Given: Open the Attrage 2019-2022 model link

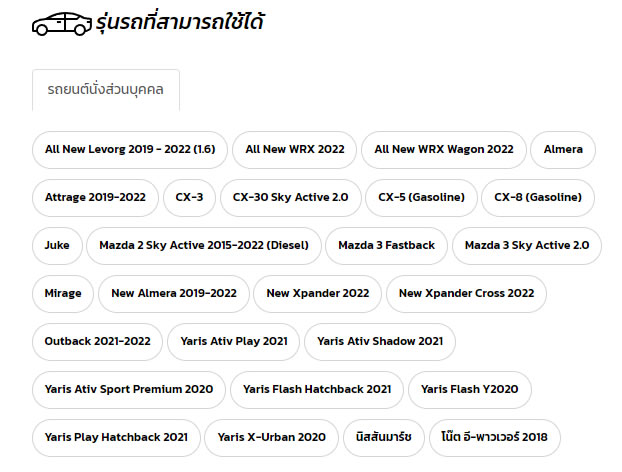Looking at the screenshot, I should [x=95, y=197].
